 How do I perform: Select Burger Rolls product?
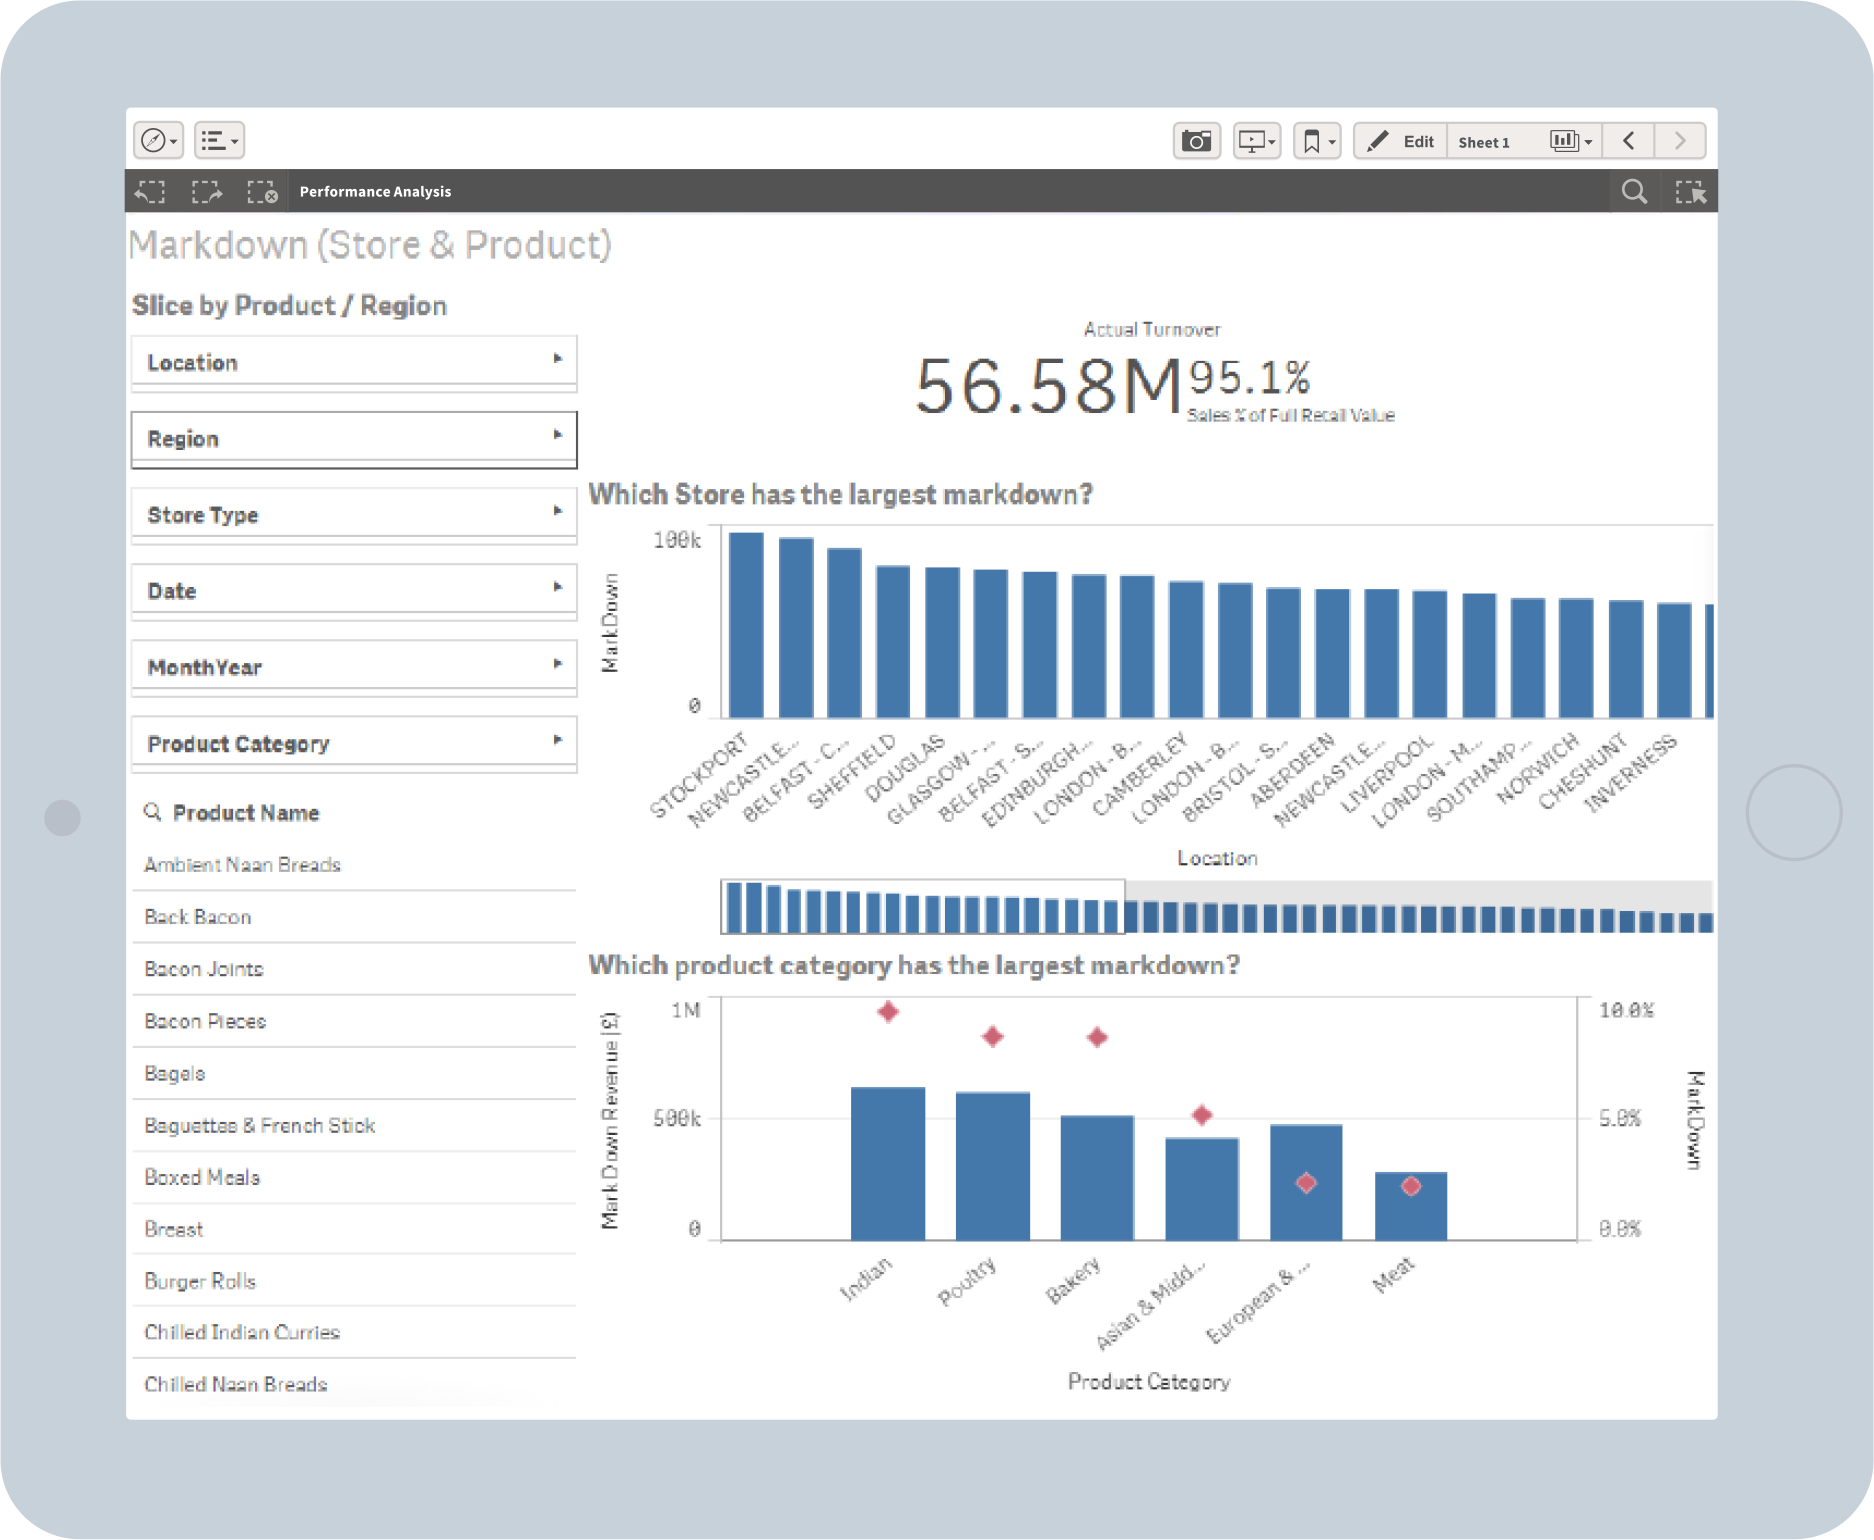point(354,1281)
